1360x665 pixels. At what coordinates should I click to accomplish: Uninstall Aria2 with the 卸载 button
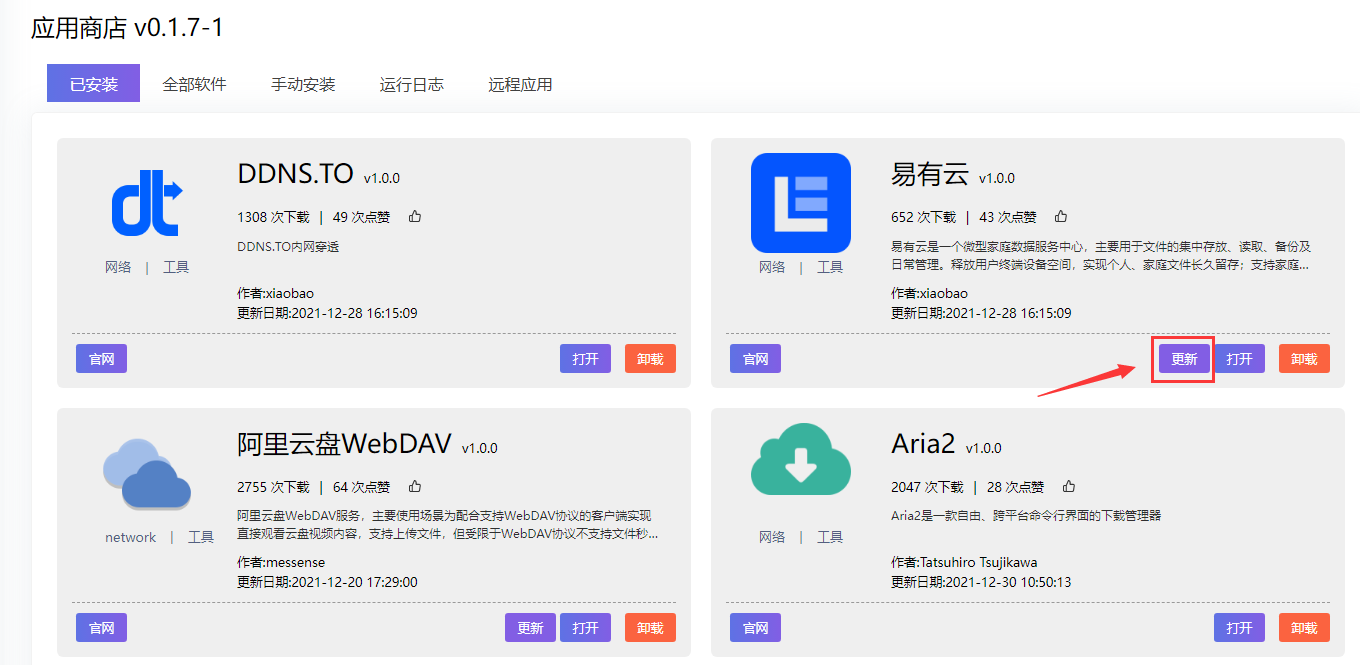point(1304,628)
